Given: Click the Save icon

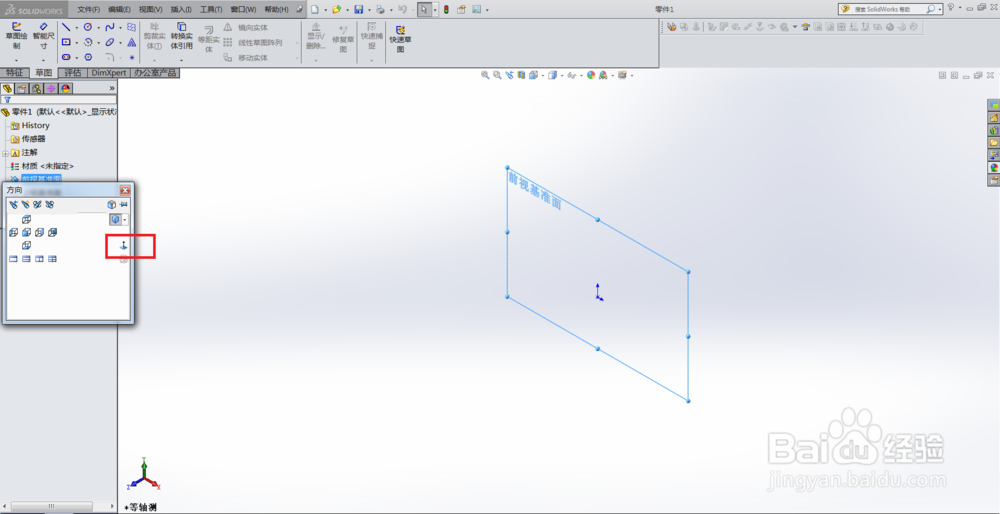Looking at the screenshot, I should (358, 10).
